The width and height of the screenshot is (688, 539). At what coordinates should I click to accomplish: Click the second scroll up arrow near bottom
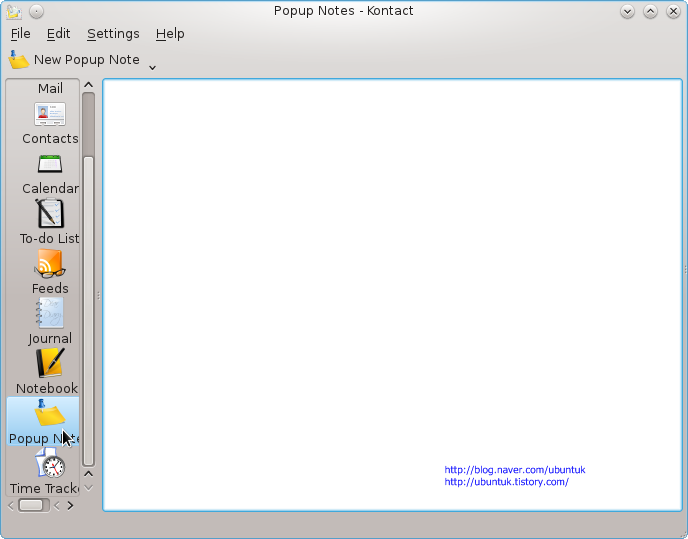click(x=88, y=474)
